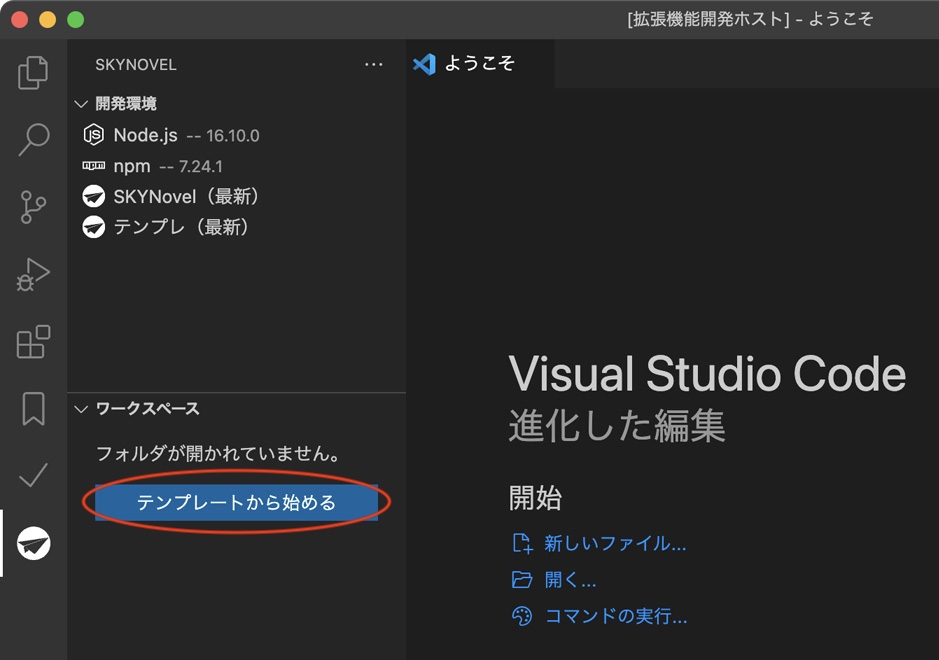Click the Node.js hexagon icon
939x660 pixels.
coord(93,135)
